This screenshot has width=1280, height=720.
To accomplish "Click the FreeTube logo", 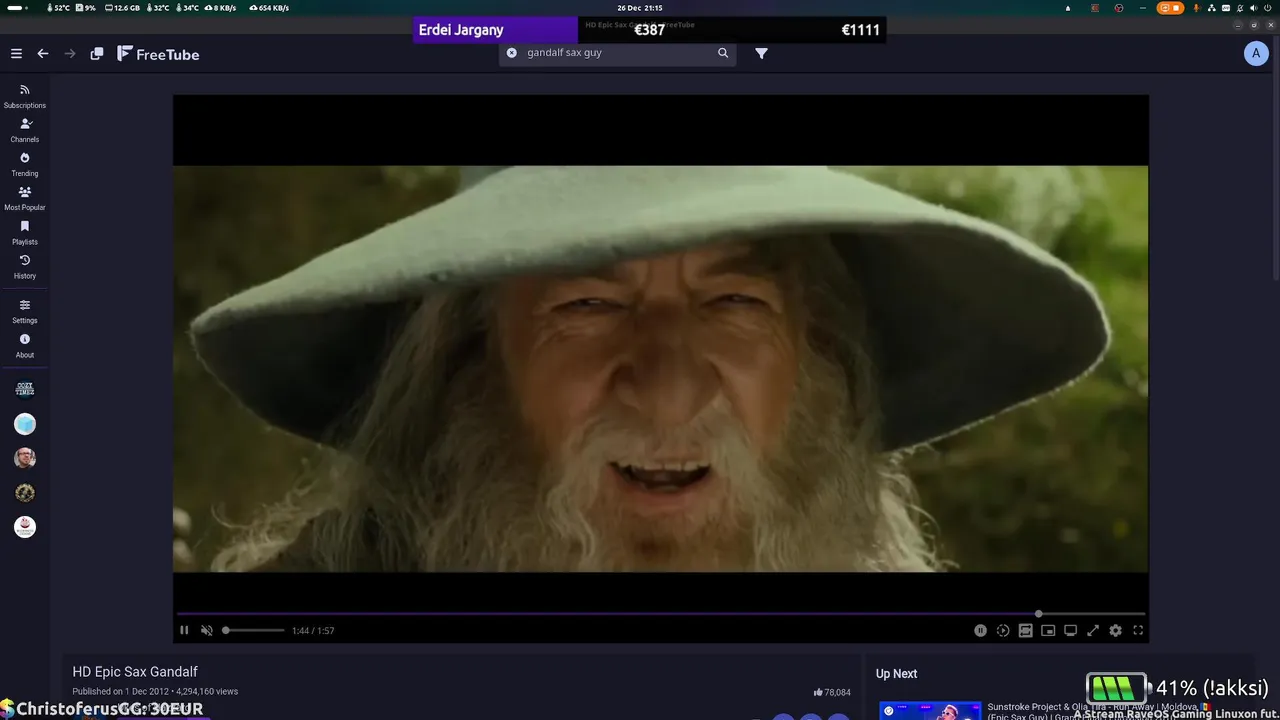I will point(158,54).
